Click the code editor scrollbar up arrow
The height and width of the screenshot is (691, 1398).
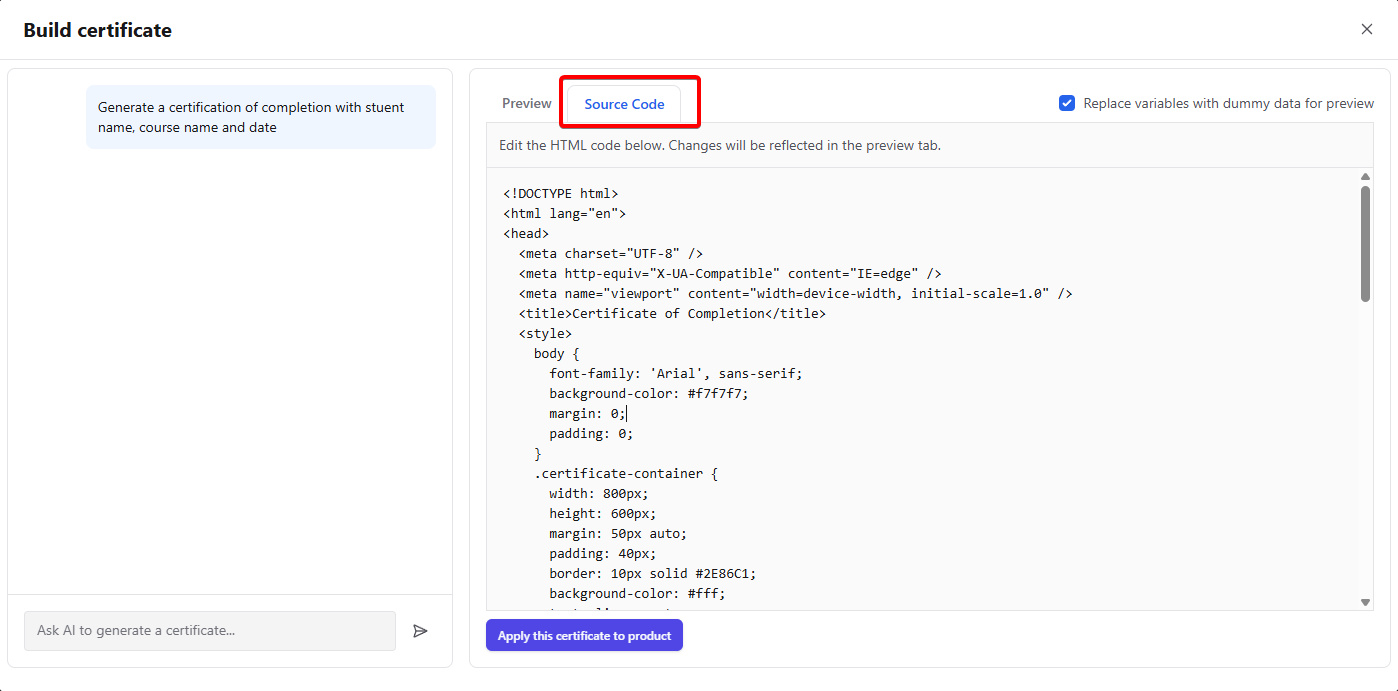1364,176
